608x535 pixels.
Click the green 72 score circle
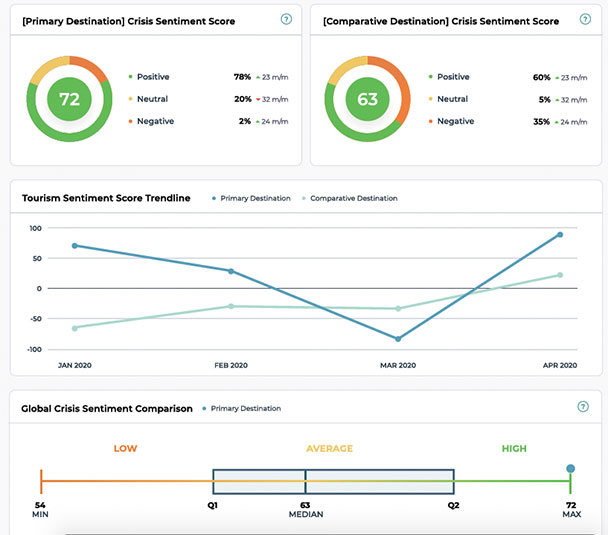(x=69, y=99)
